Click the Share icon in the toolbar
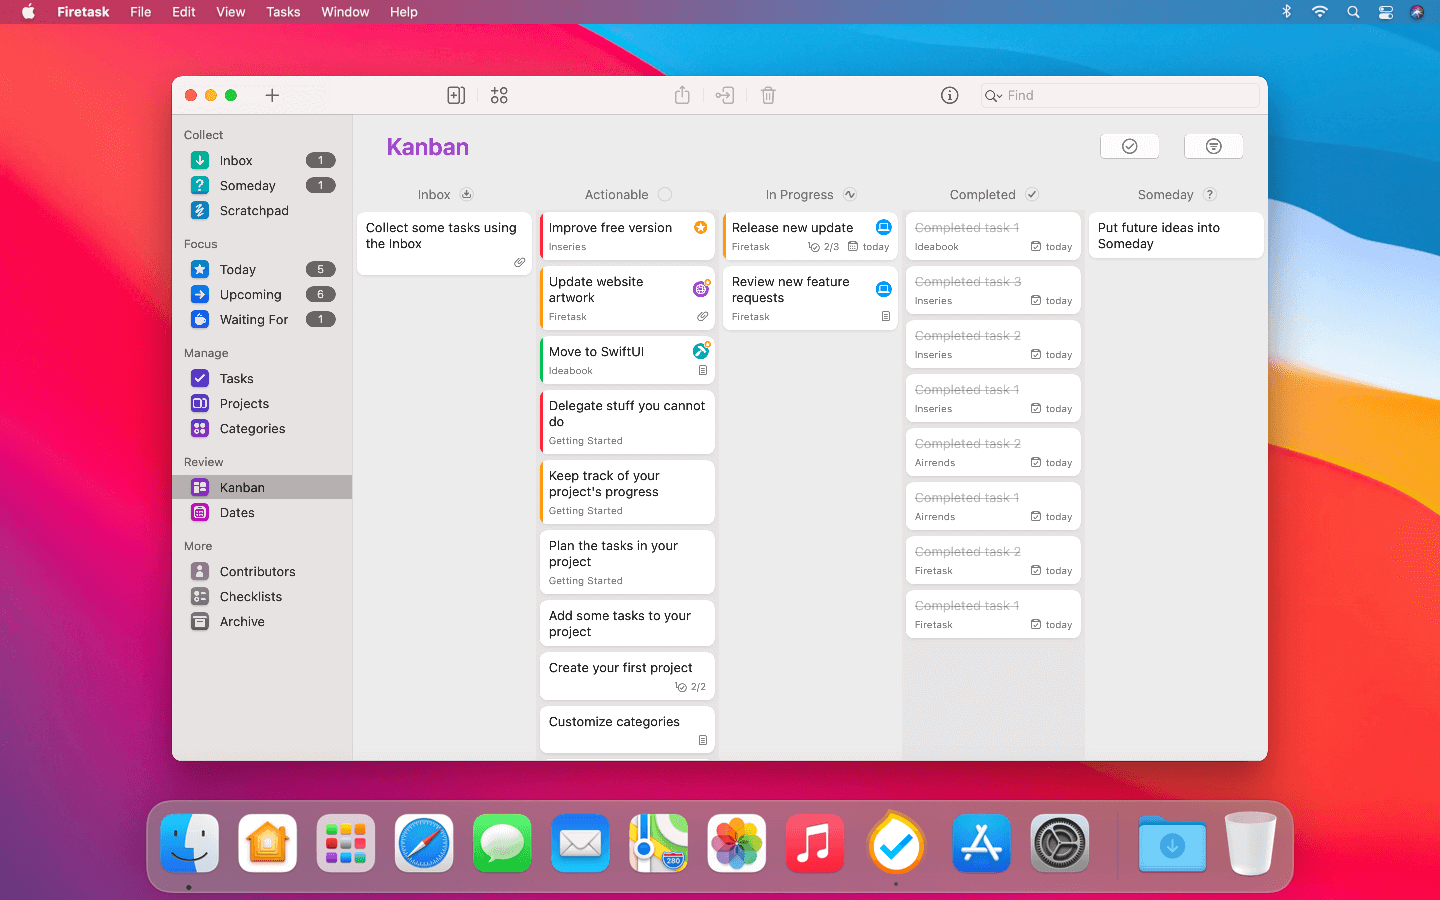Viewport: 1440px width, 900px height. [x=681, y=95]
